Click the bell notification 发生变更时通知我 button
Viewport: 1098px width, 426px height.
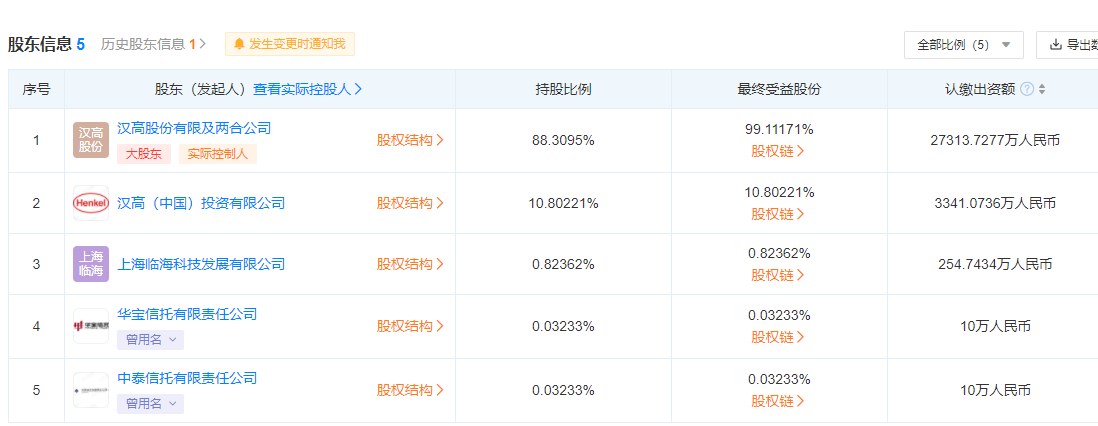(290, 44)
